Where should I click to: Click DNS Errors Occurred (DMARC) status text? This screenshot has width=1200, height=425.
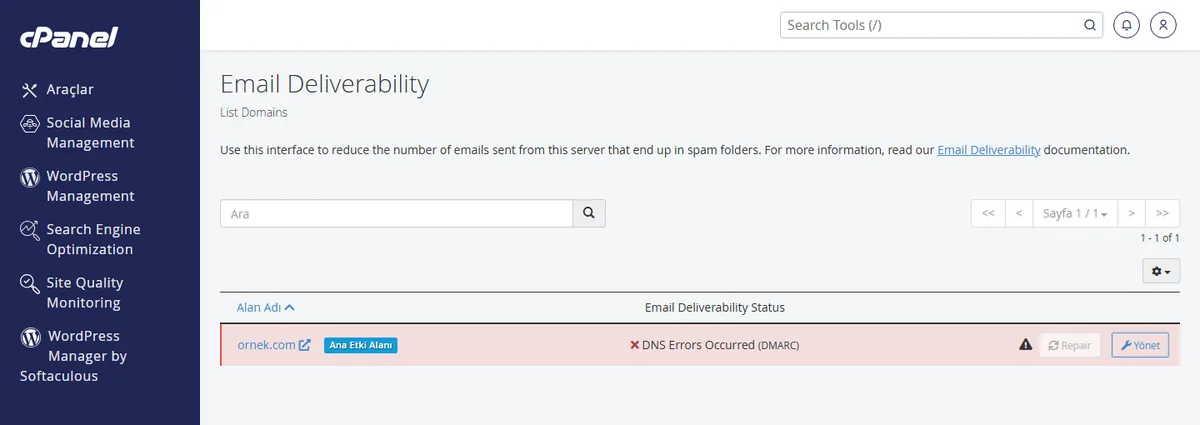point(720,345)
